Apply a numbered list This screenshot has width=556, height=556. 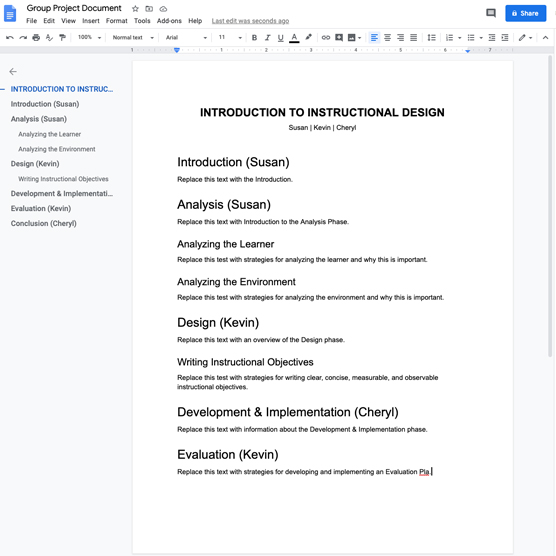pos(449,38)
